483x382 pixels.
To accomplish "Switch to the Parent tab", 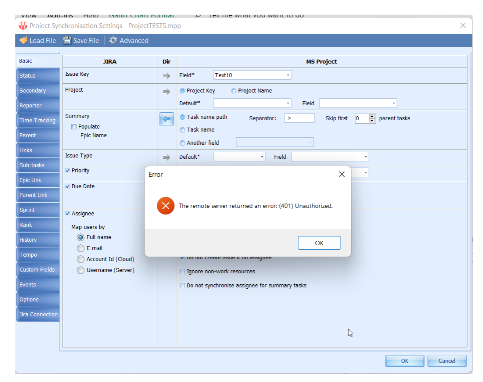I will pyautogui.click(x=38, y=135).
